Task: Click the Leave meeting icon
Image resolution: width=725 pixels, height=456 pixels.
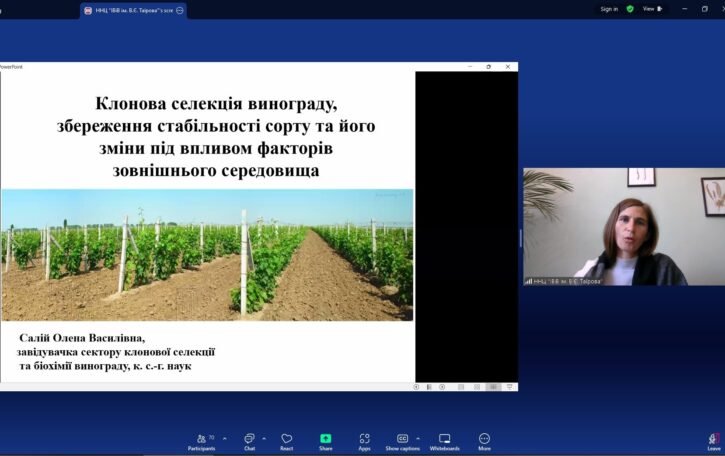Action: point(713,439)
